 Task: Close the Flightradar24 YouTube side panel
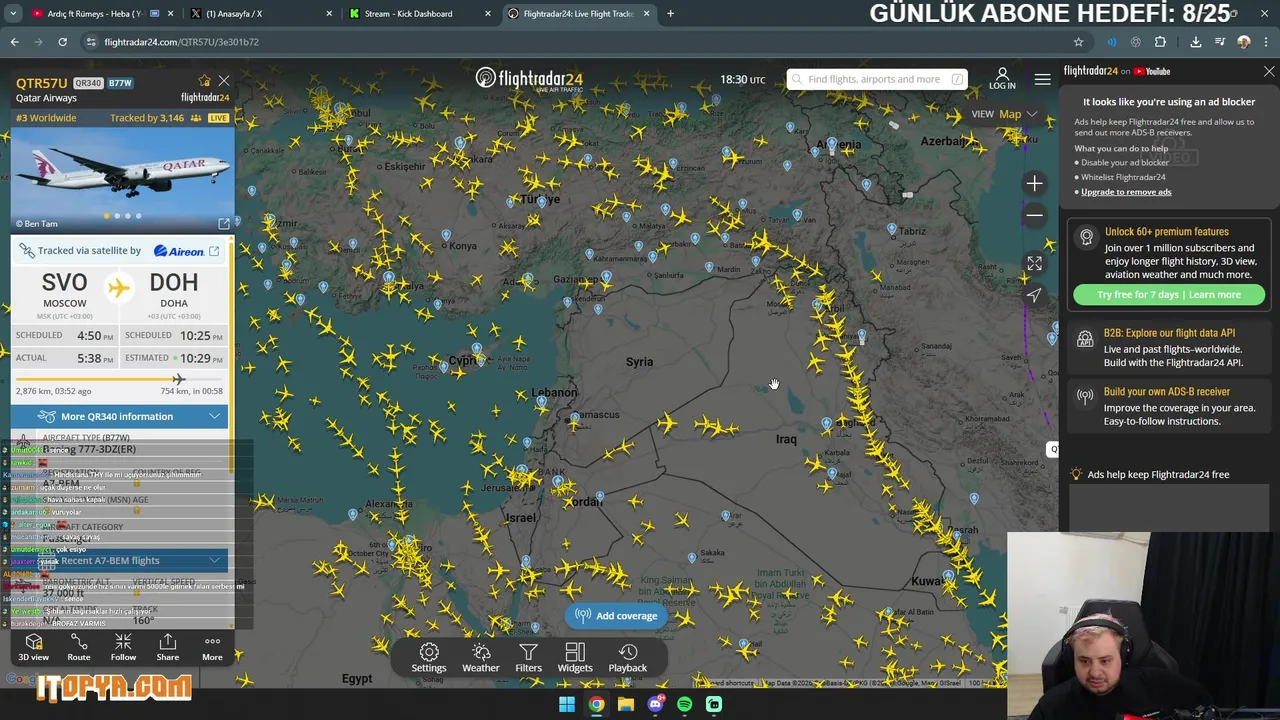pyautogui.click(x=1269, y=71)
